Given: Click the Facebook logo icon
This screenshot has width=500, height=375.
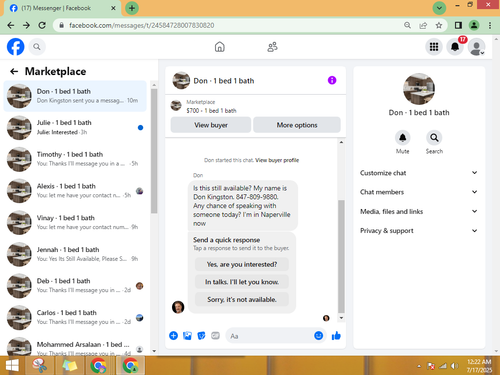Looking at the screenshot, I should coord(15,47).
